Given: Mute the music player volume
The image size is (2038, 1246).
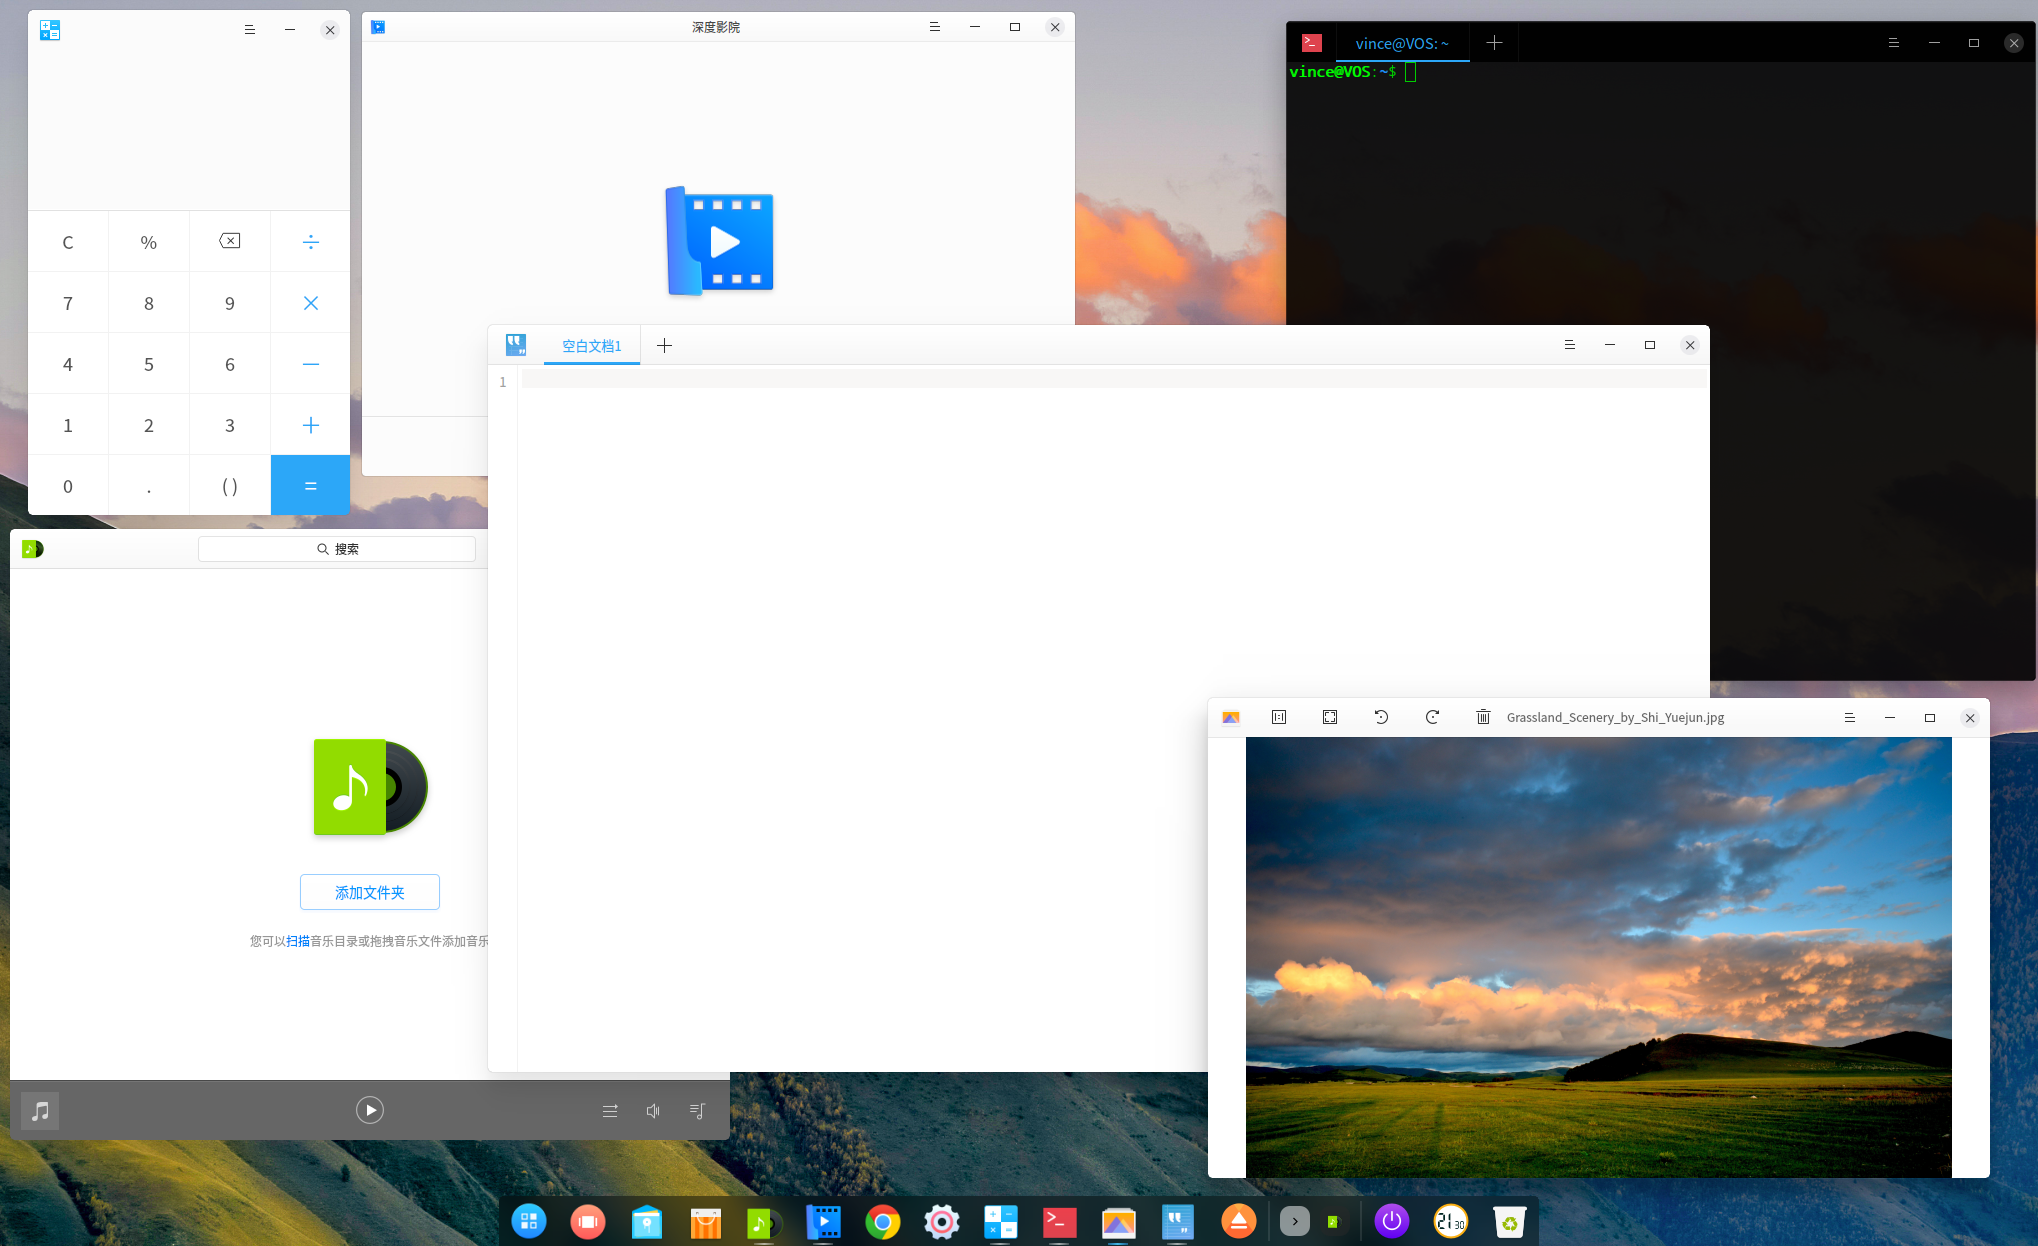Looking at the screenshot, I should point(653,1110).
